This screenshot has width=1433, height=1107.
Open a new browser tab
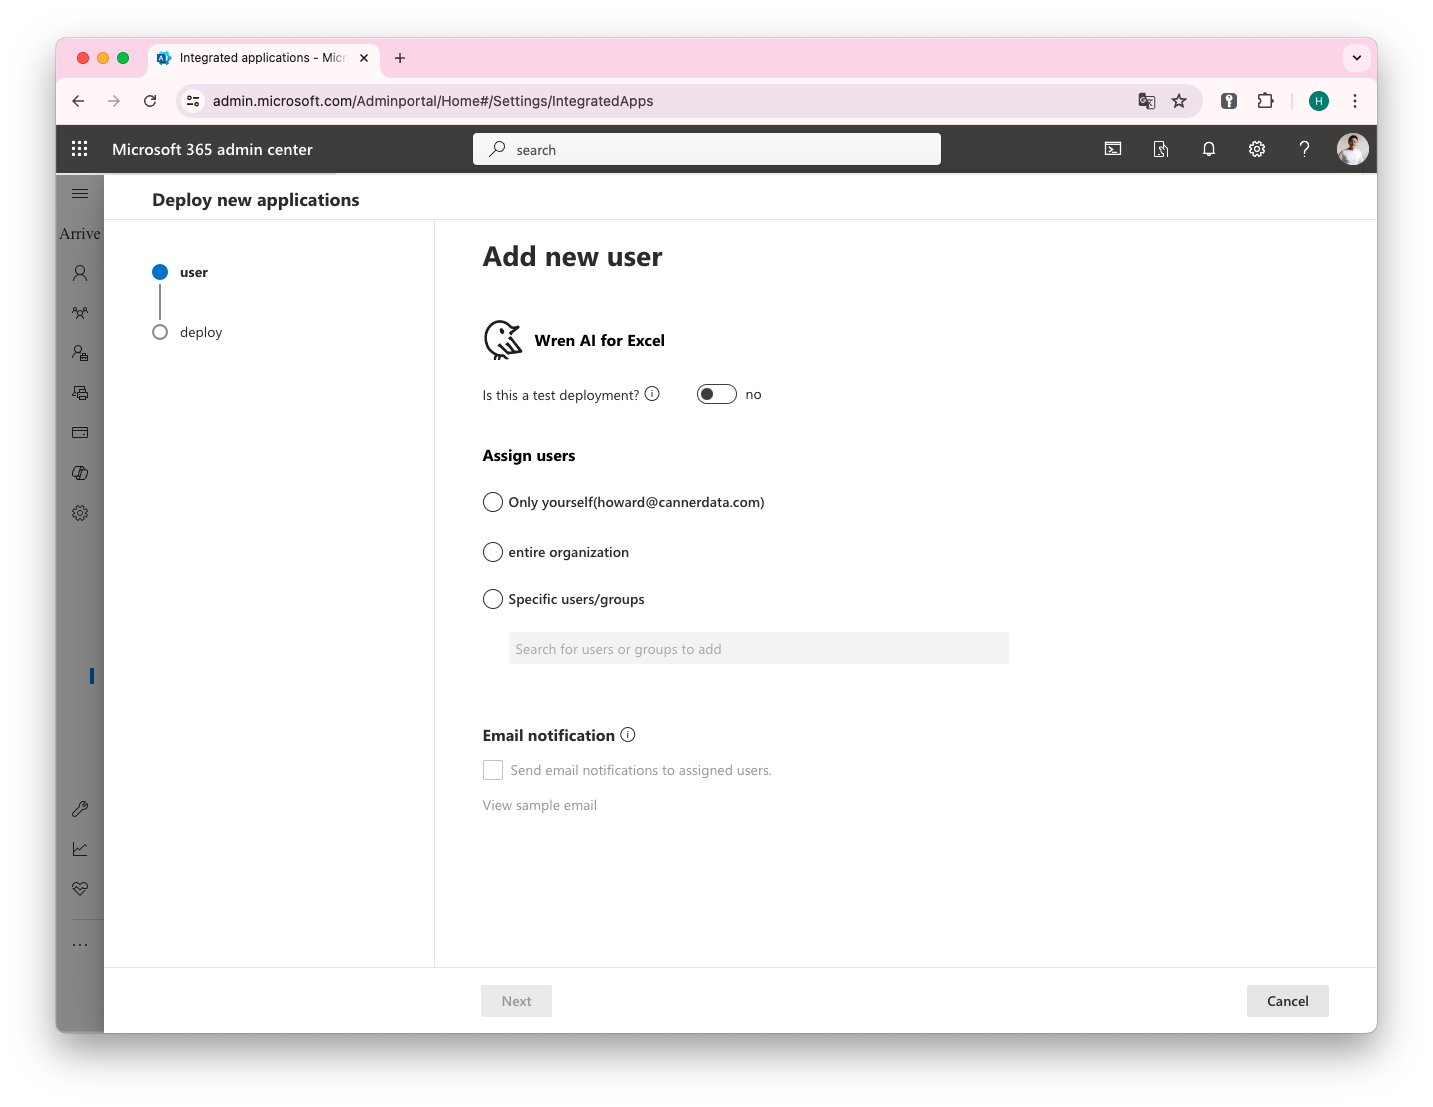point(400,58)
